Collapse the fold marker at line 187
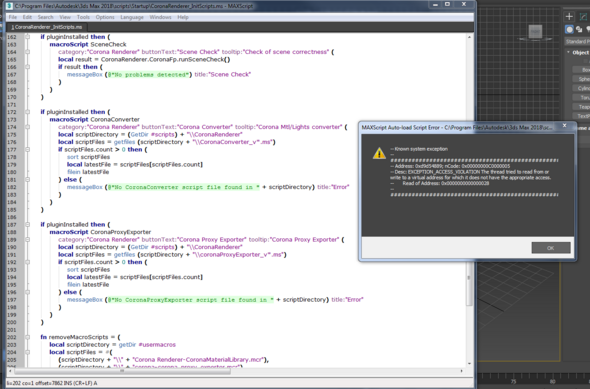The image size is (590, 389). 27,225
